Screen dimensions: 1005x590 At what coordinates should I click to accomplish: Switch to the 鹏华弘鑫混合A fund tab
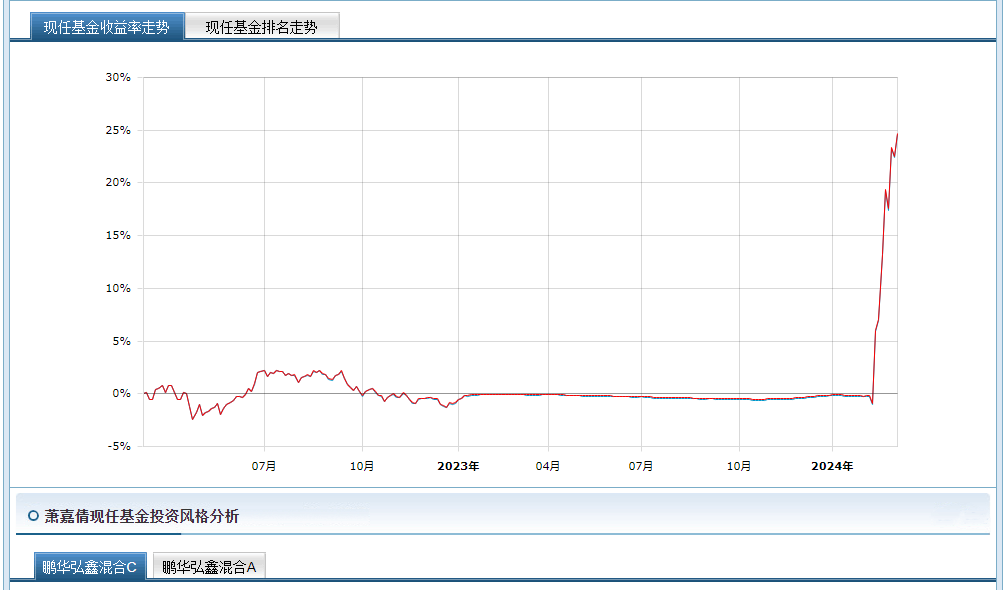209,568
